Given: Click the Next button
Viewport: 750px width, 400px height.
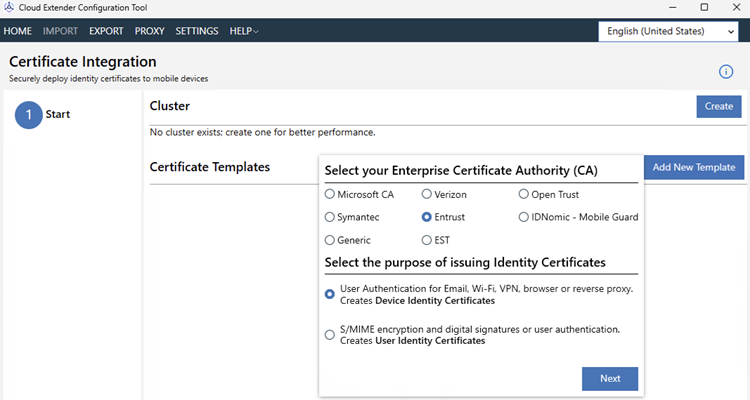Looking at the screenshot, I should [609, 379].
